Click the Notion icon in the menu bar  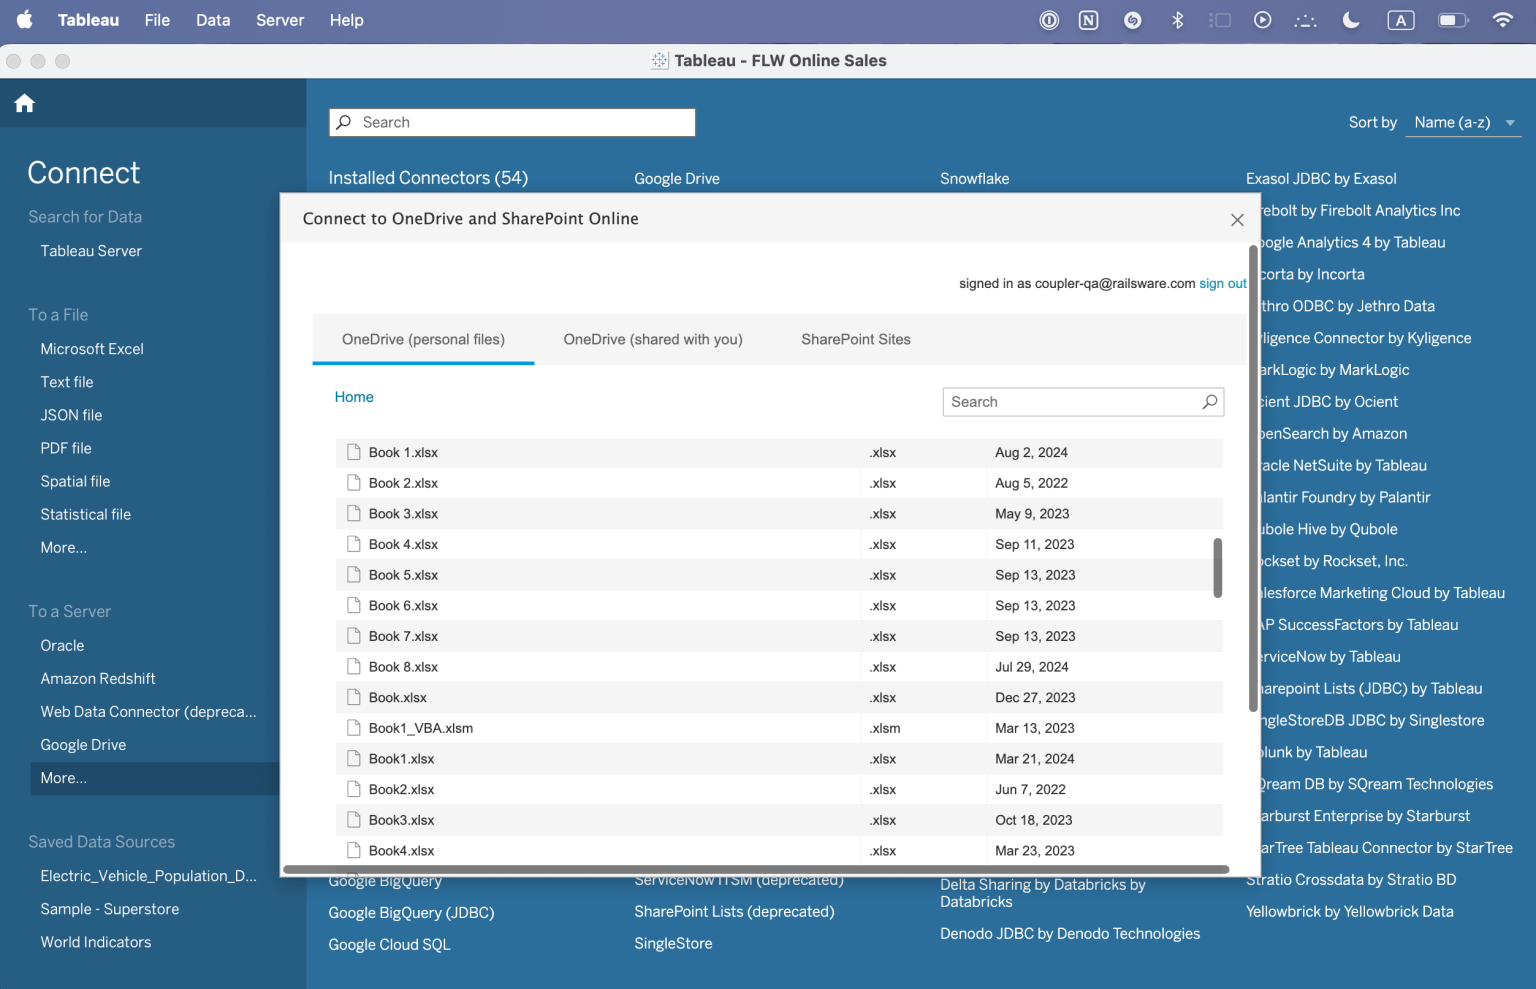pyautogui.click(x=1088, y=20)
